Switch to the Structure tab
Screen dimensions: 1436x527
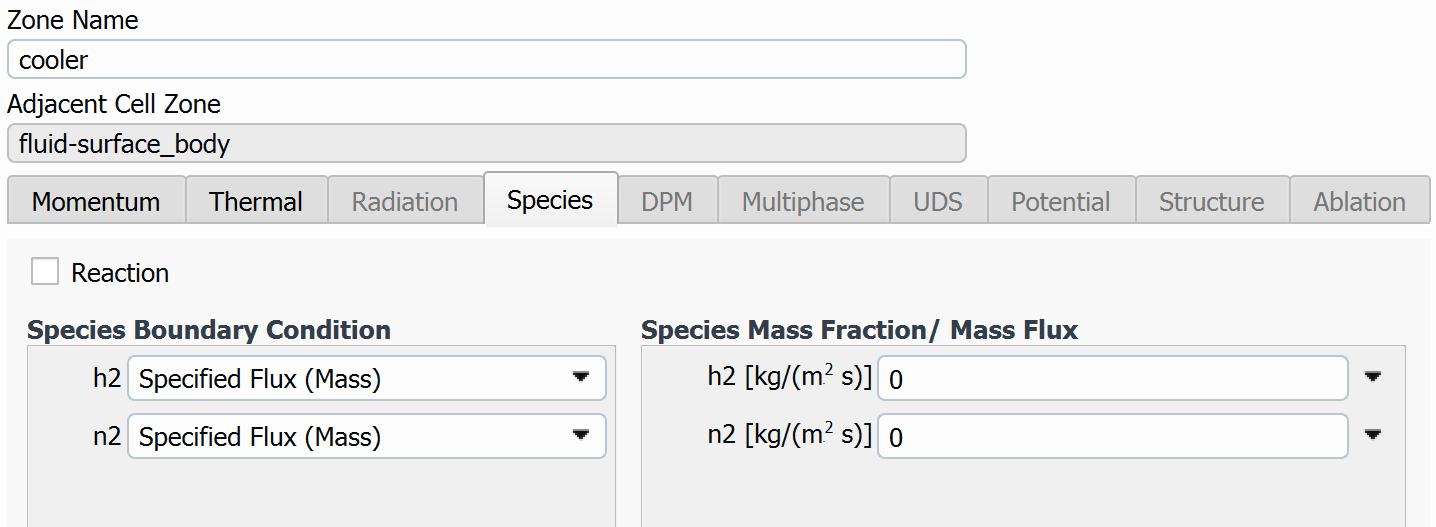point(1211,202)
